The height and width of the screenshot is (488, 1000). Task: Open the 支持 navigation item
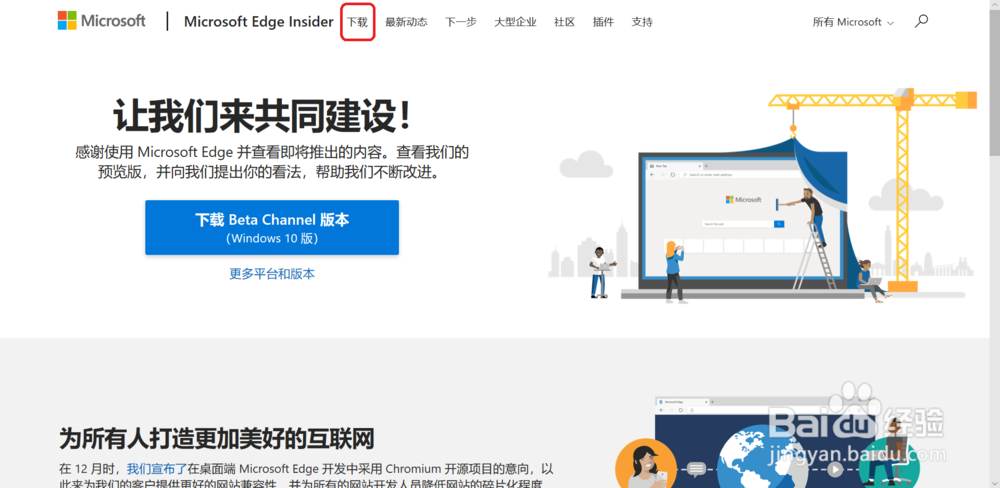pyautogui.click(x=642, y=22)
